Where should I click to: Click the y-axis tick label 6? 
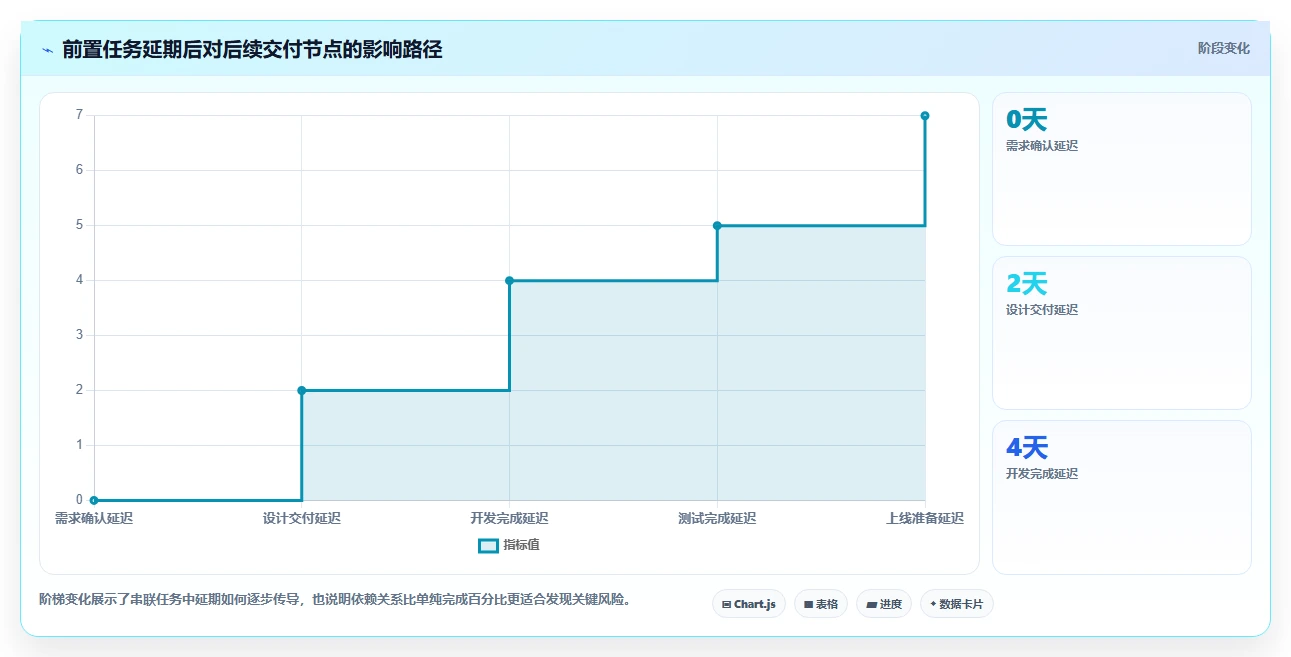tap(79, 170)
